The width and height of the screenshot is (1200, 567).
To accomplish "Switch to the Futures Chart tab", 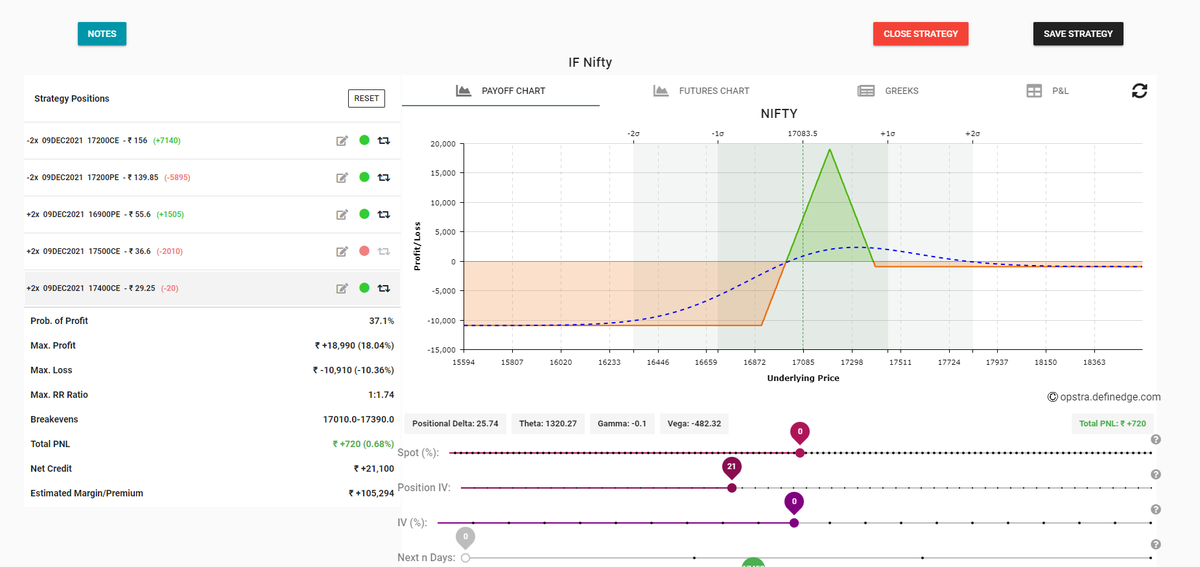I will 701,91.
